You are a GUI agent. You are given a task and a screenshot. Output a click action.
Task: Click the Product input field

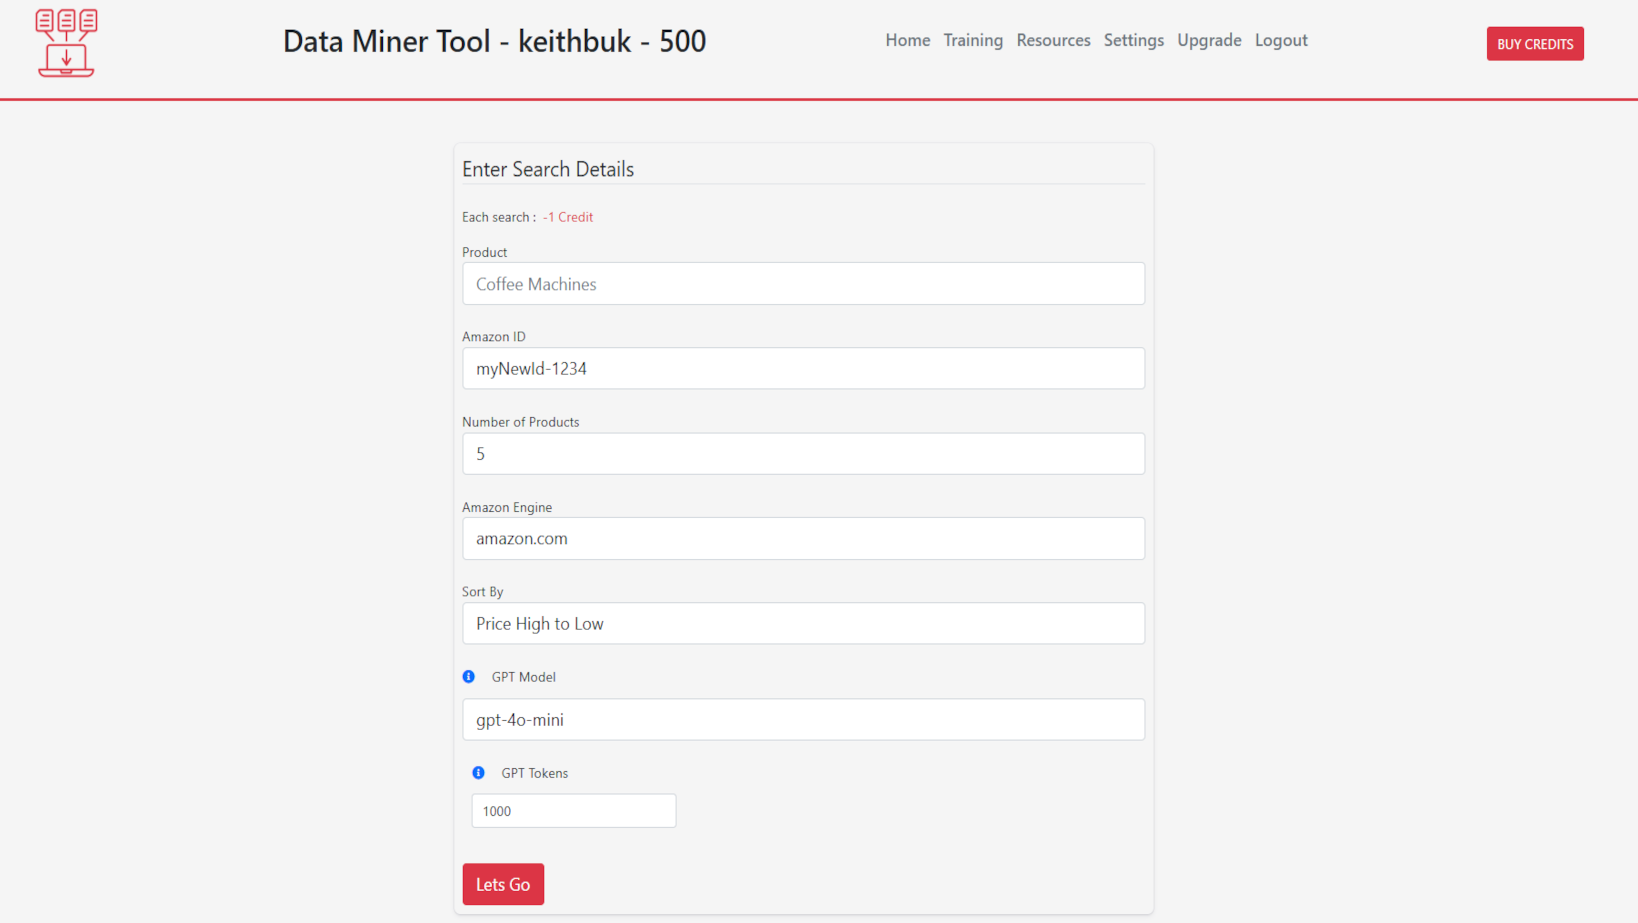(803, 283)
